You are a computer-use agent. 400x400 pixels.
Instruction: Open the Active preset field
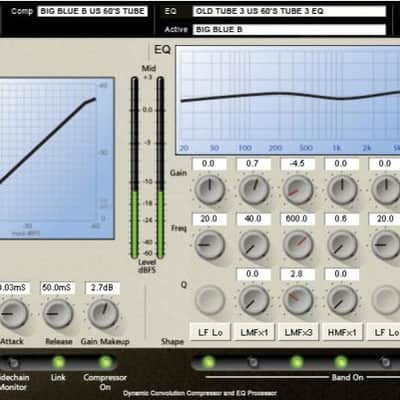(289, 29)
